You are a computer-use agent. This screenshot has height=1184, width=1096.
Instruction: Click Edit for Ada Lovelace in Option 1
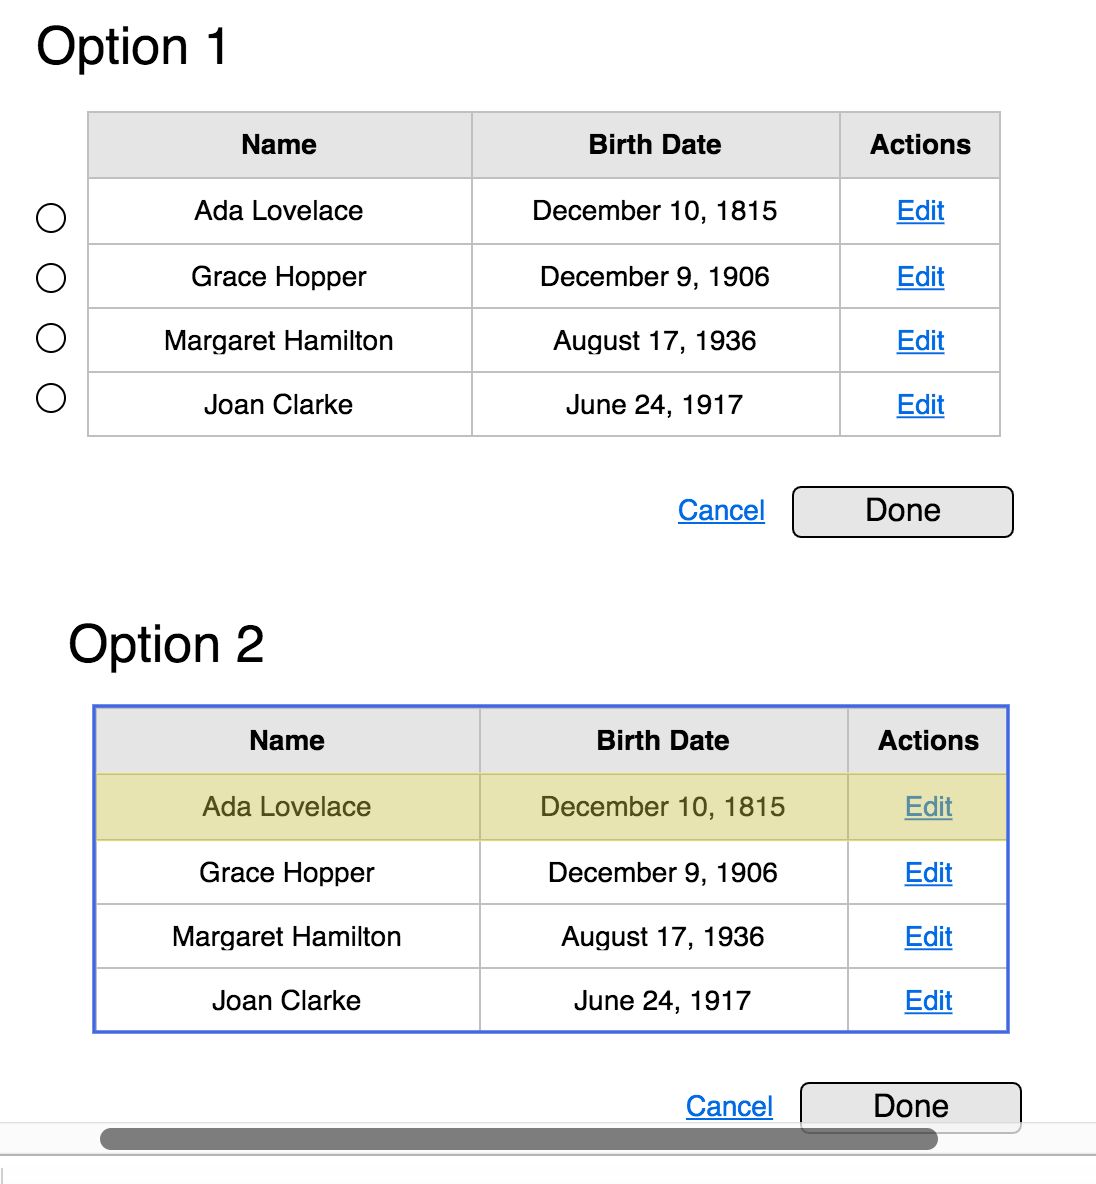point(920,211)
